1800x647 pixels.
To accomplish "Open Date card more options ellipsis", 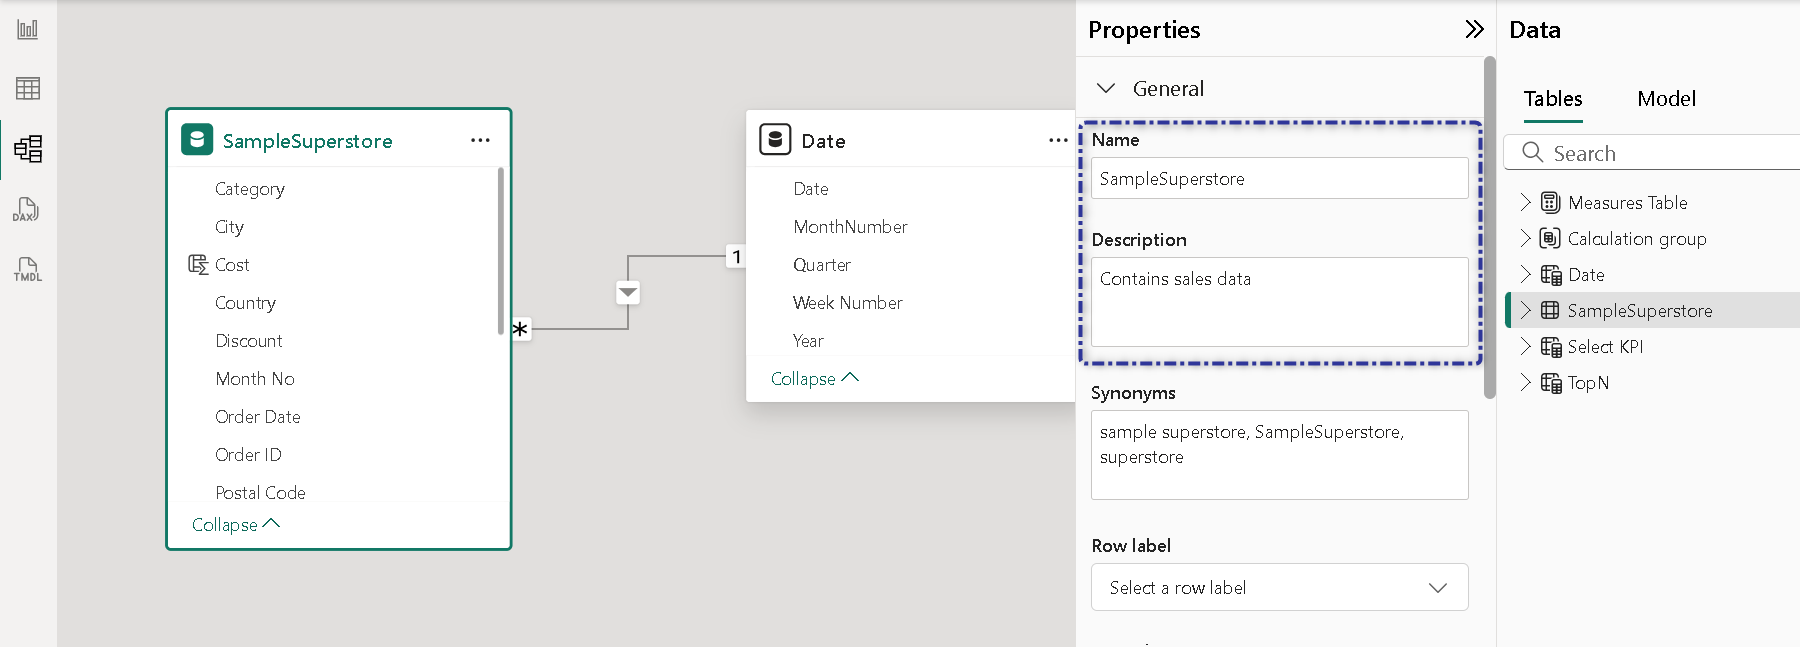I will 1058,140.
